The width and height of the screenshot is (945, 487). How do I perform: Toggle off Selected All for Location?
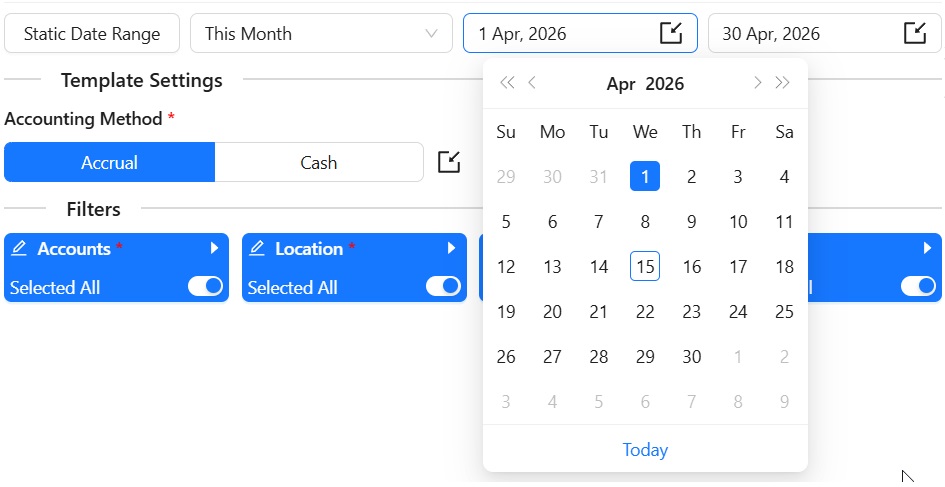pos(443,287)
